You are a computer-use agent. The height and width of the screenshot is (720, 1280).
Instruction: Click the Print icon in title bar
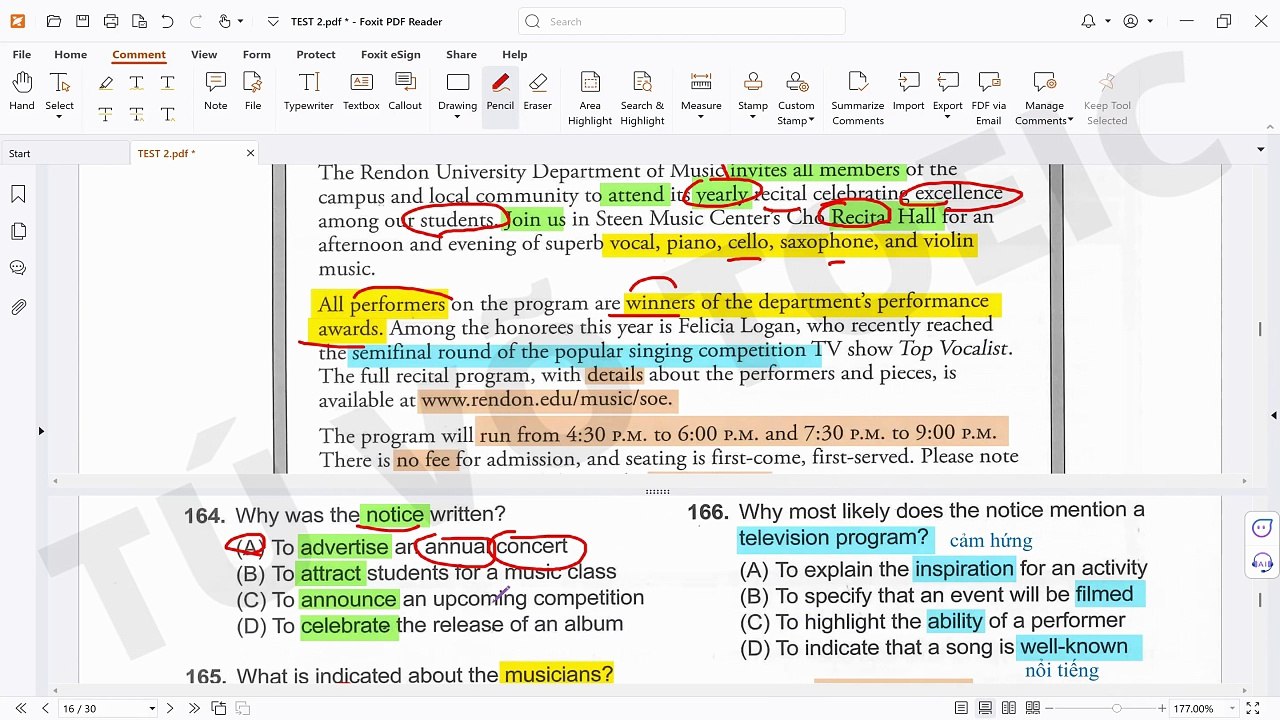(111, 21)
